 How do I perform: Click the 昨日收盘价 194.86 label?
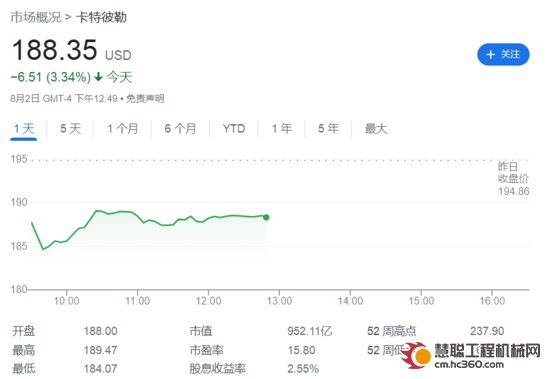pos(513,179)
